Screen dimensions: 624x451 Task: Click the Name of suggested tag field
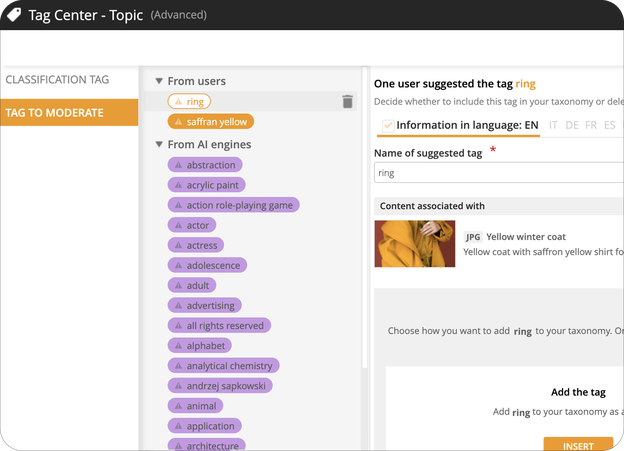pyautogui.click(x=499, y=173)
